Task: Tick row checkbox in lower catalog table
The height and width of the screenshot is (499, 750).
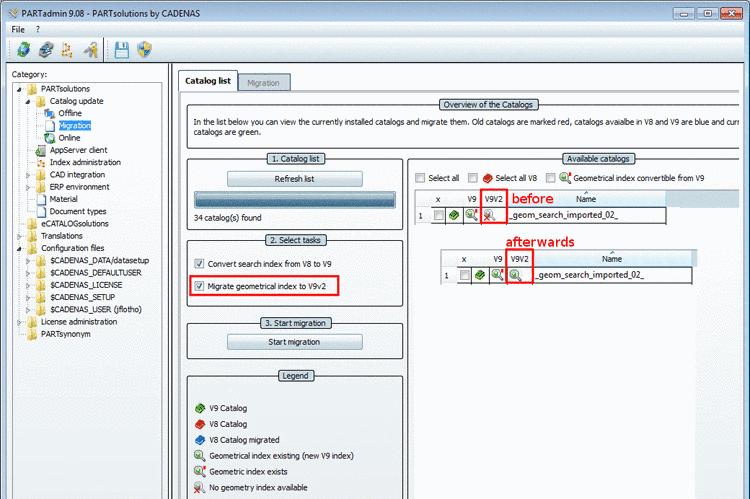Action: (464, 275)
